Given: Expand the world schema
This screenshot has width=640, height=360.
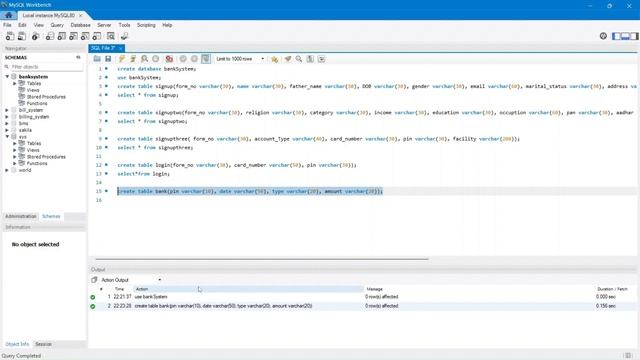Looking at the screenshot, I should [x=7, y=170].
